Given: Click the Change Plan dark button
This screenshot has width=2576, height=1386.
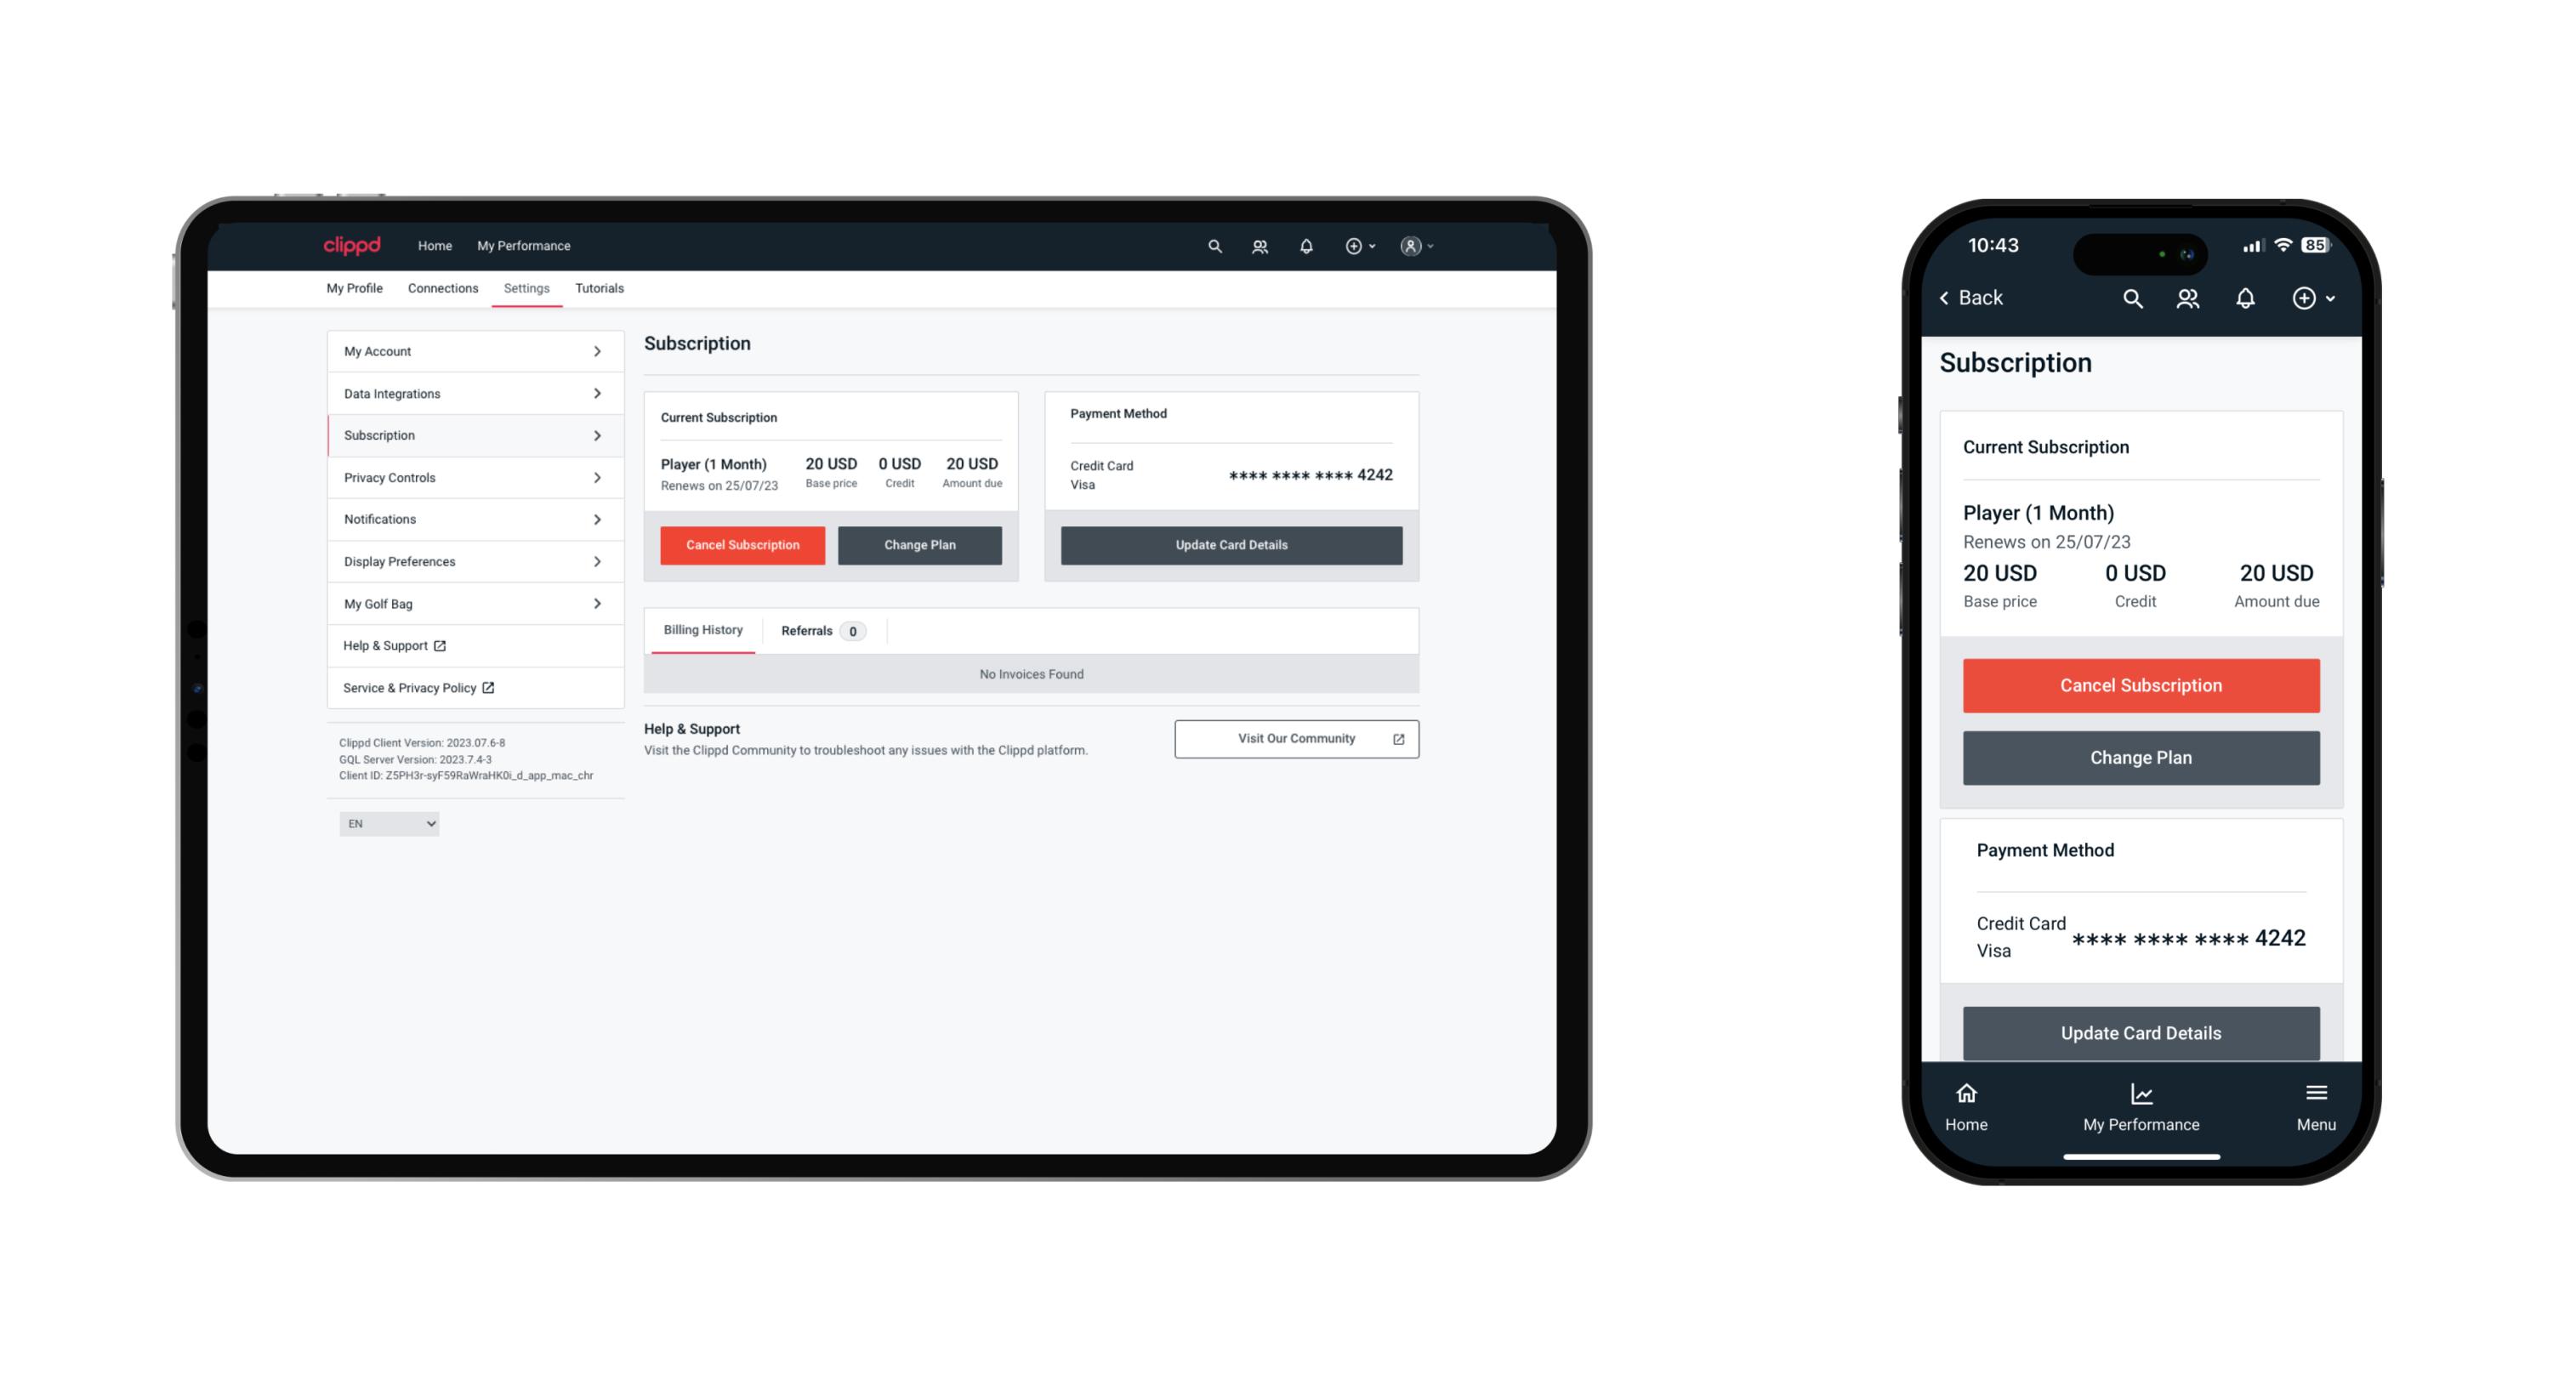Looking at the screenshot, I should click(x=918, y=544).
